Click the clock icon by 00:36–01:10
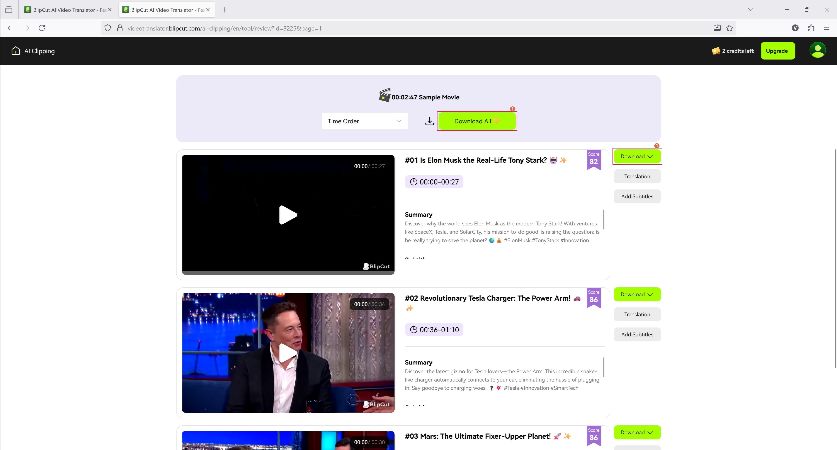The height and width of the screenshot is (450, 837). [x=413, y=329]
